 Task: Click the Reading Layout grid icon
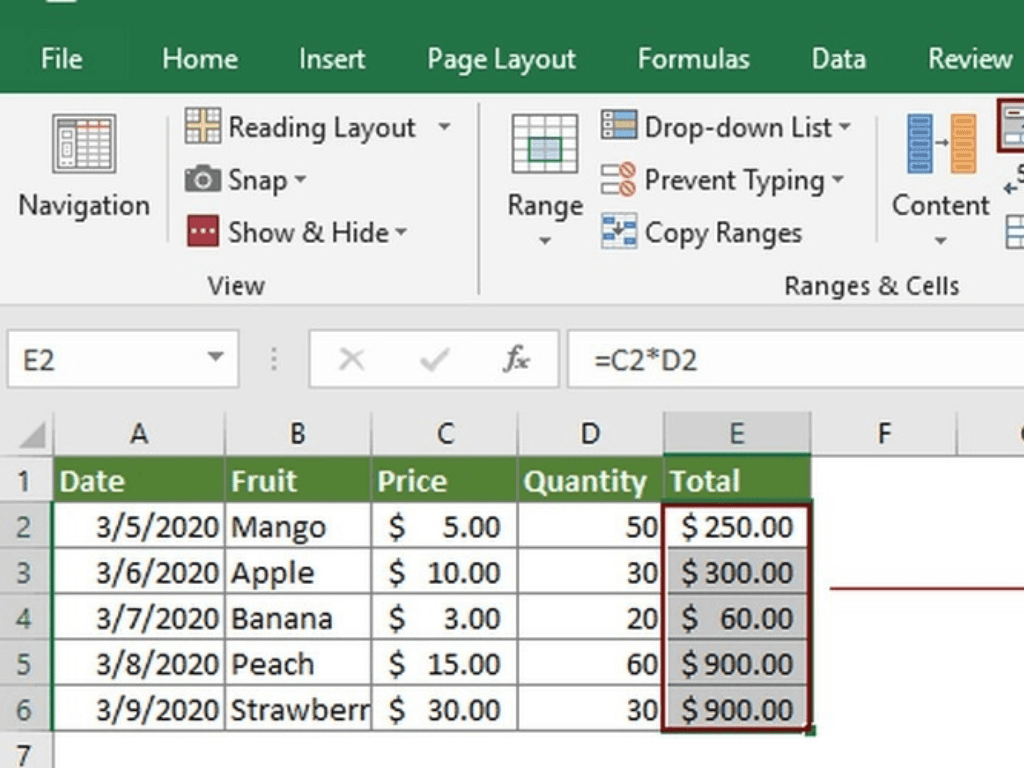point(203,127)
